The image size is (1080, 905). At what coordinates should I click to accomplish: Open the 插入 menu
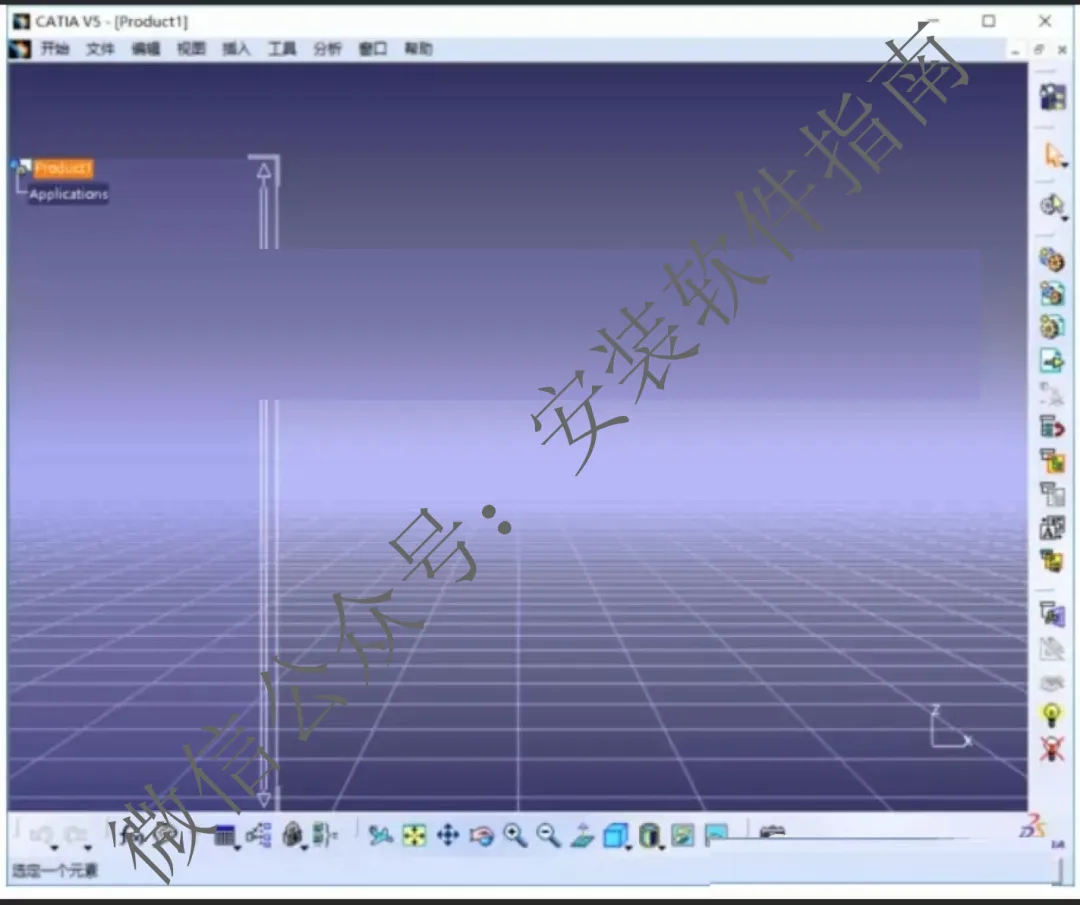(x=236, y=48)
